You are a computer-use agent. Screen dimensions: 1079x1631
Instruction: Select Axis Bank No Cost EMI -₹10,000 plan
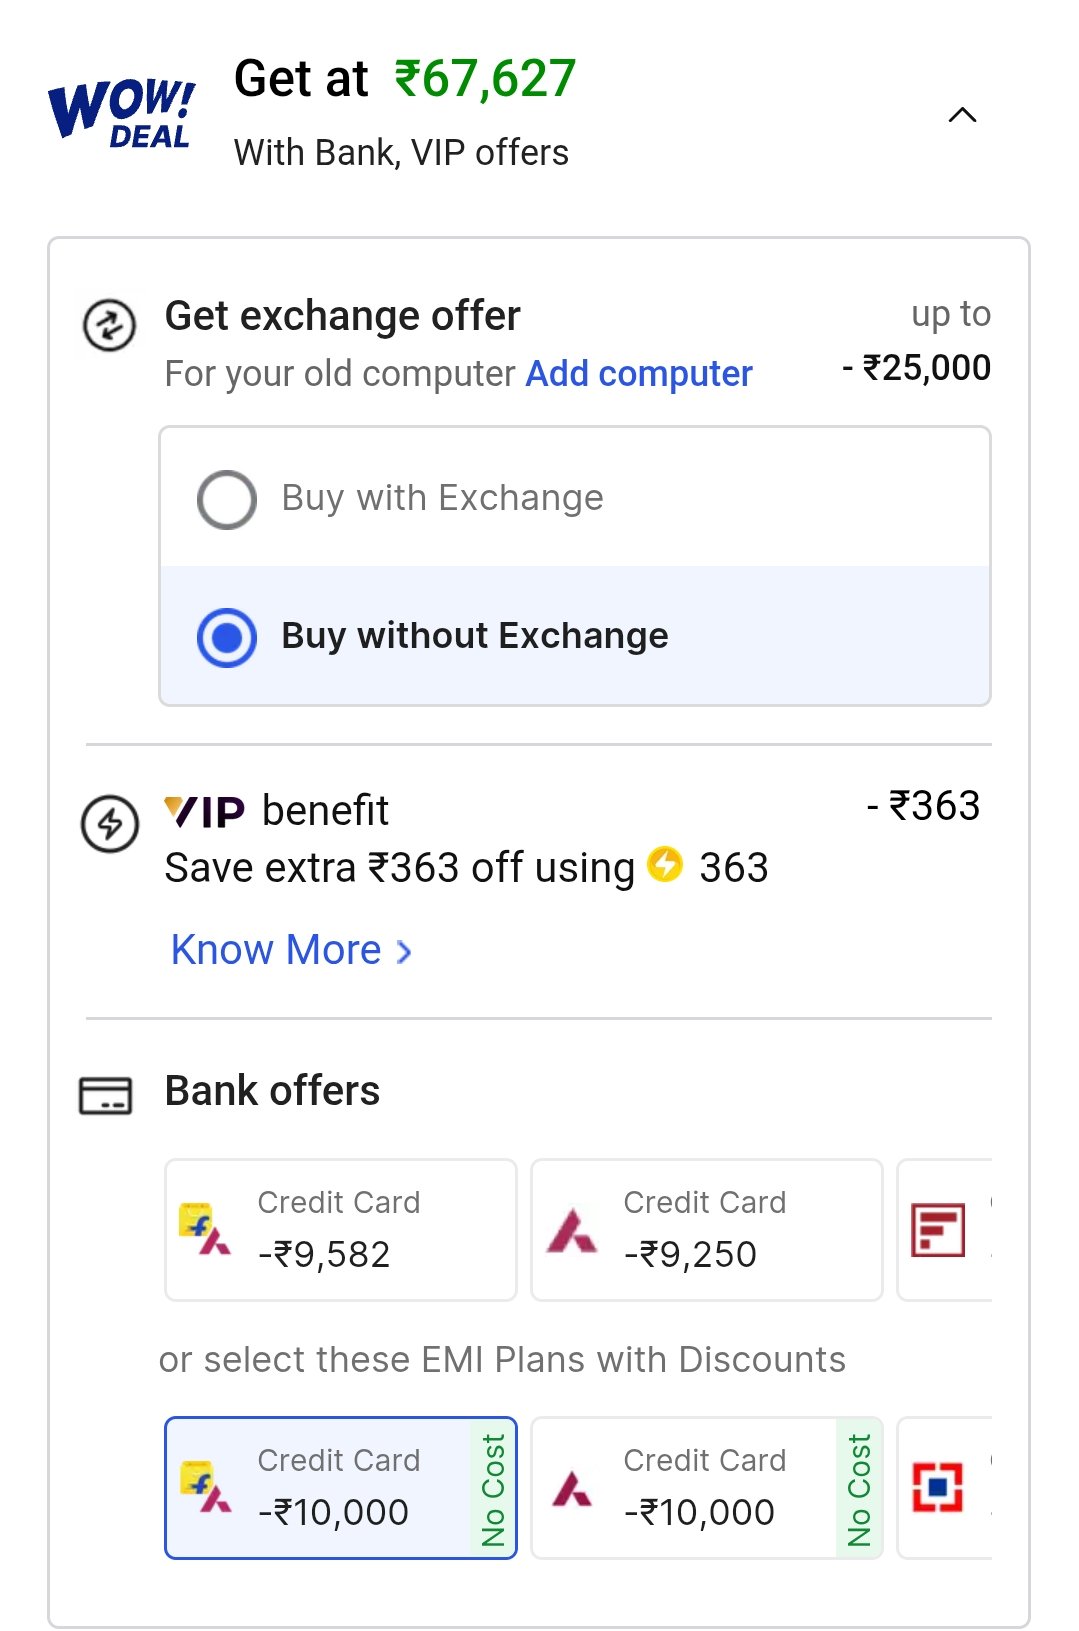point(707,1488)
